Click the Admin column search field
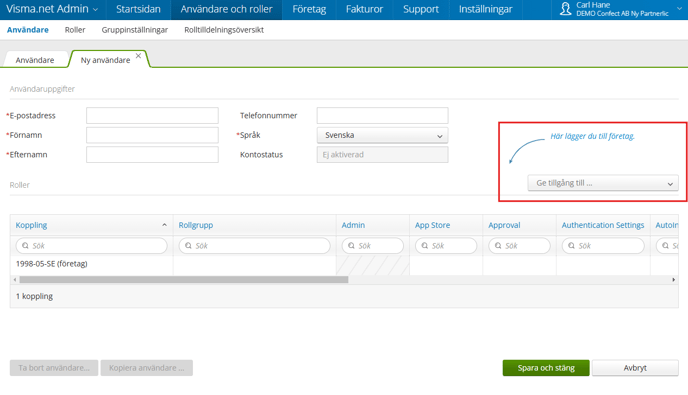 373,246
